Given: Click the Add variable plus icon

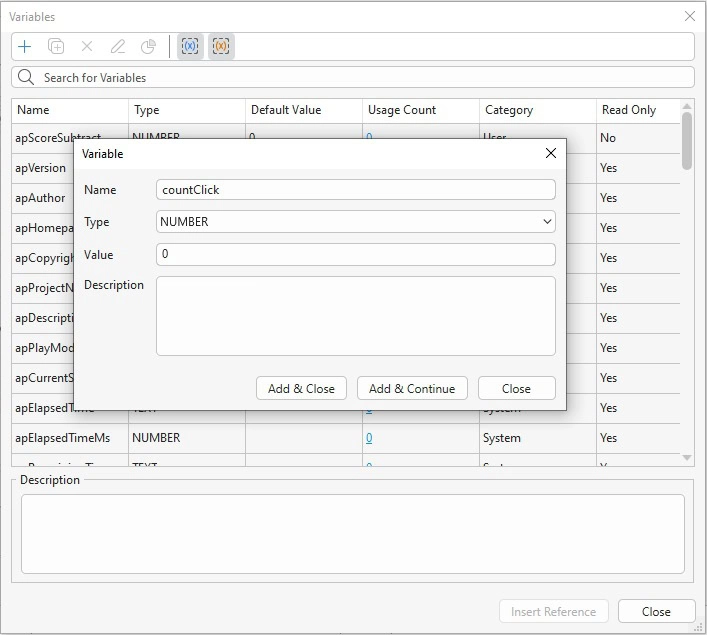Looking at the screenshot, I should [25, 46].
